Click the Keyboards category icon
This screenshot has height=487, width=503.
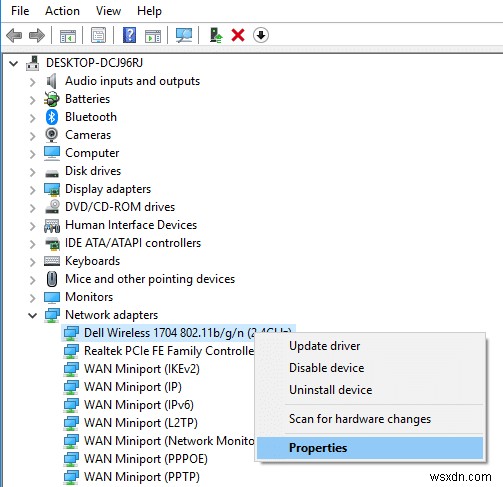click(52, 261)
